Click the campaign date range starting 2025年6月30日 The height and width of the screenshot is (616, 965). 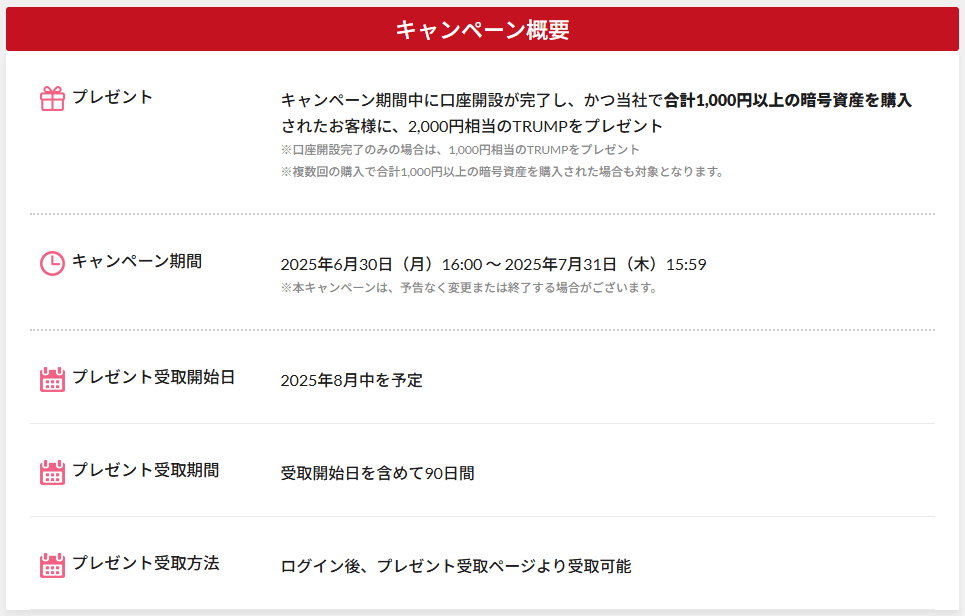tap(493, 265)
